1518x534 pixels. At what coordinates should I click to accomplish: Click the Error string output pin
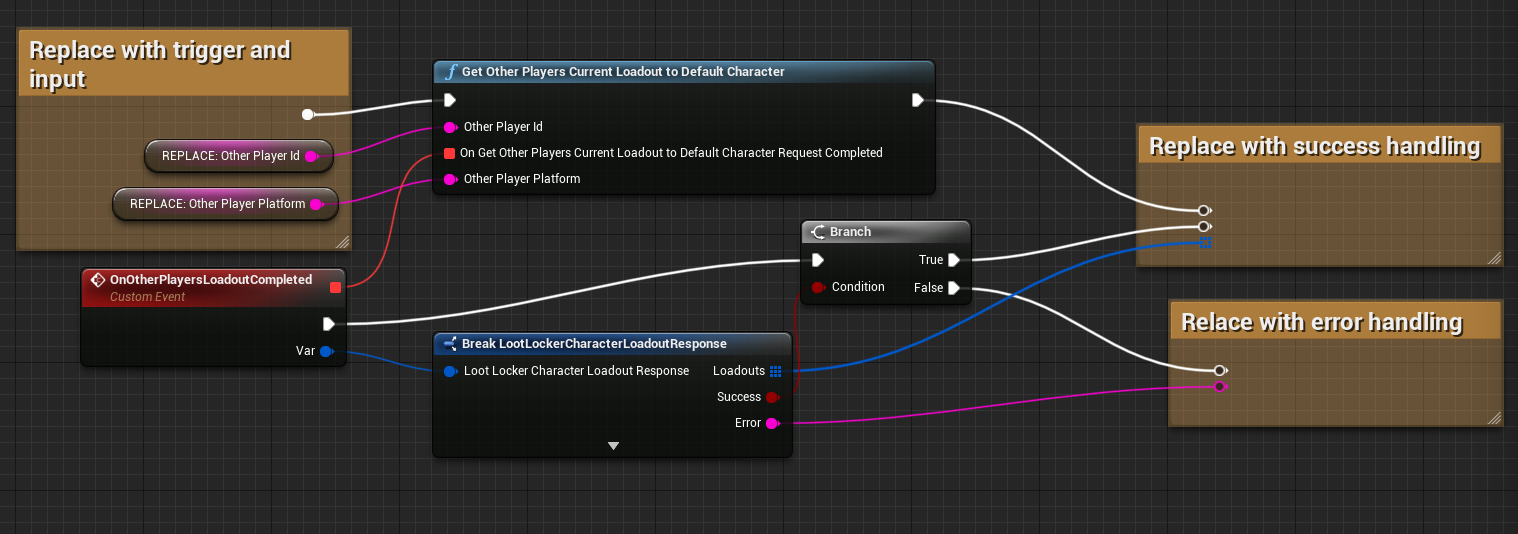(772, 423)
